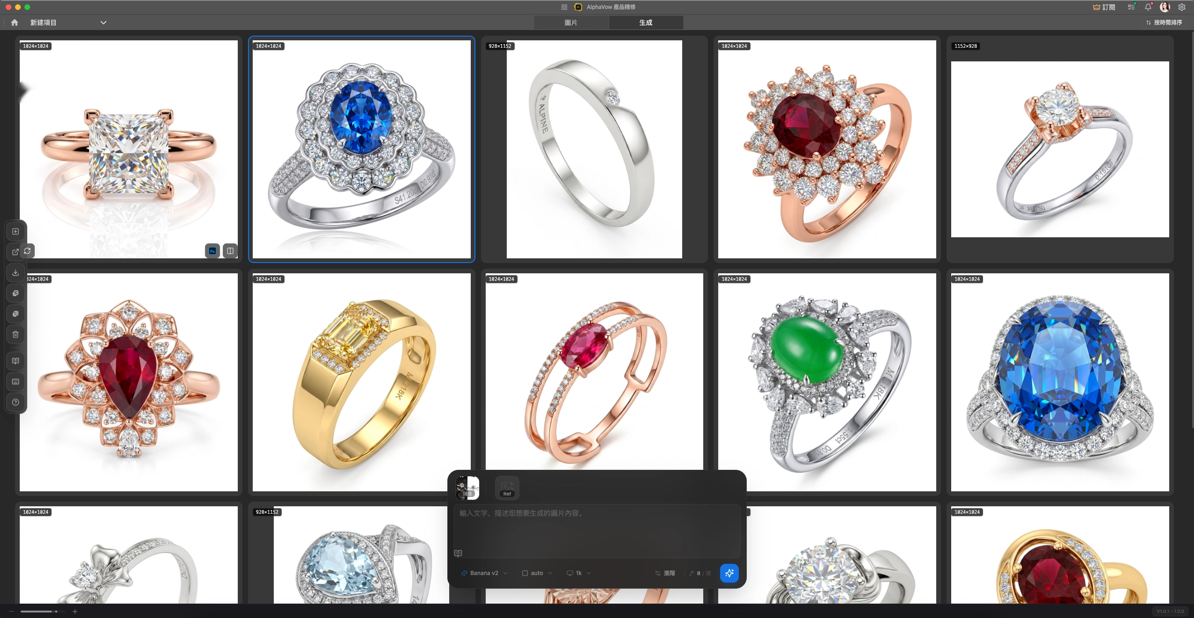Switch to the 圖片 tab
The width and height of the screenshot is (1194, 618).
point(571,23)
